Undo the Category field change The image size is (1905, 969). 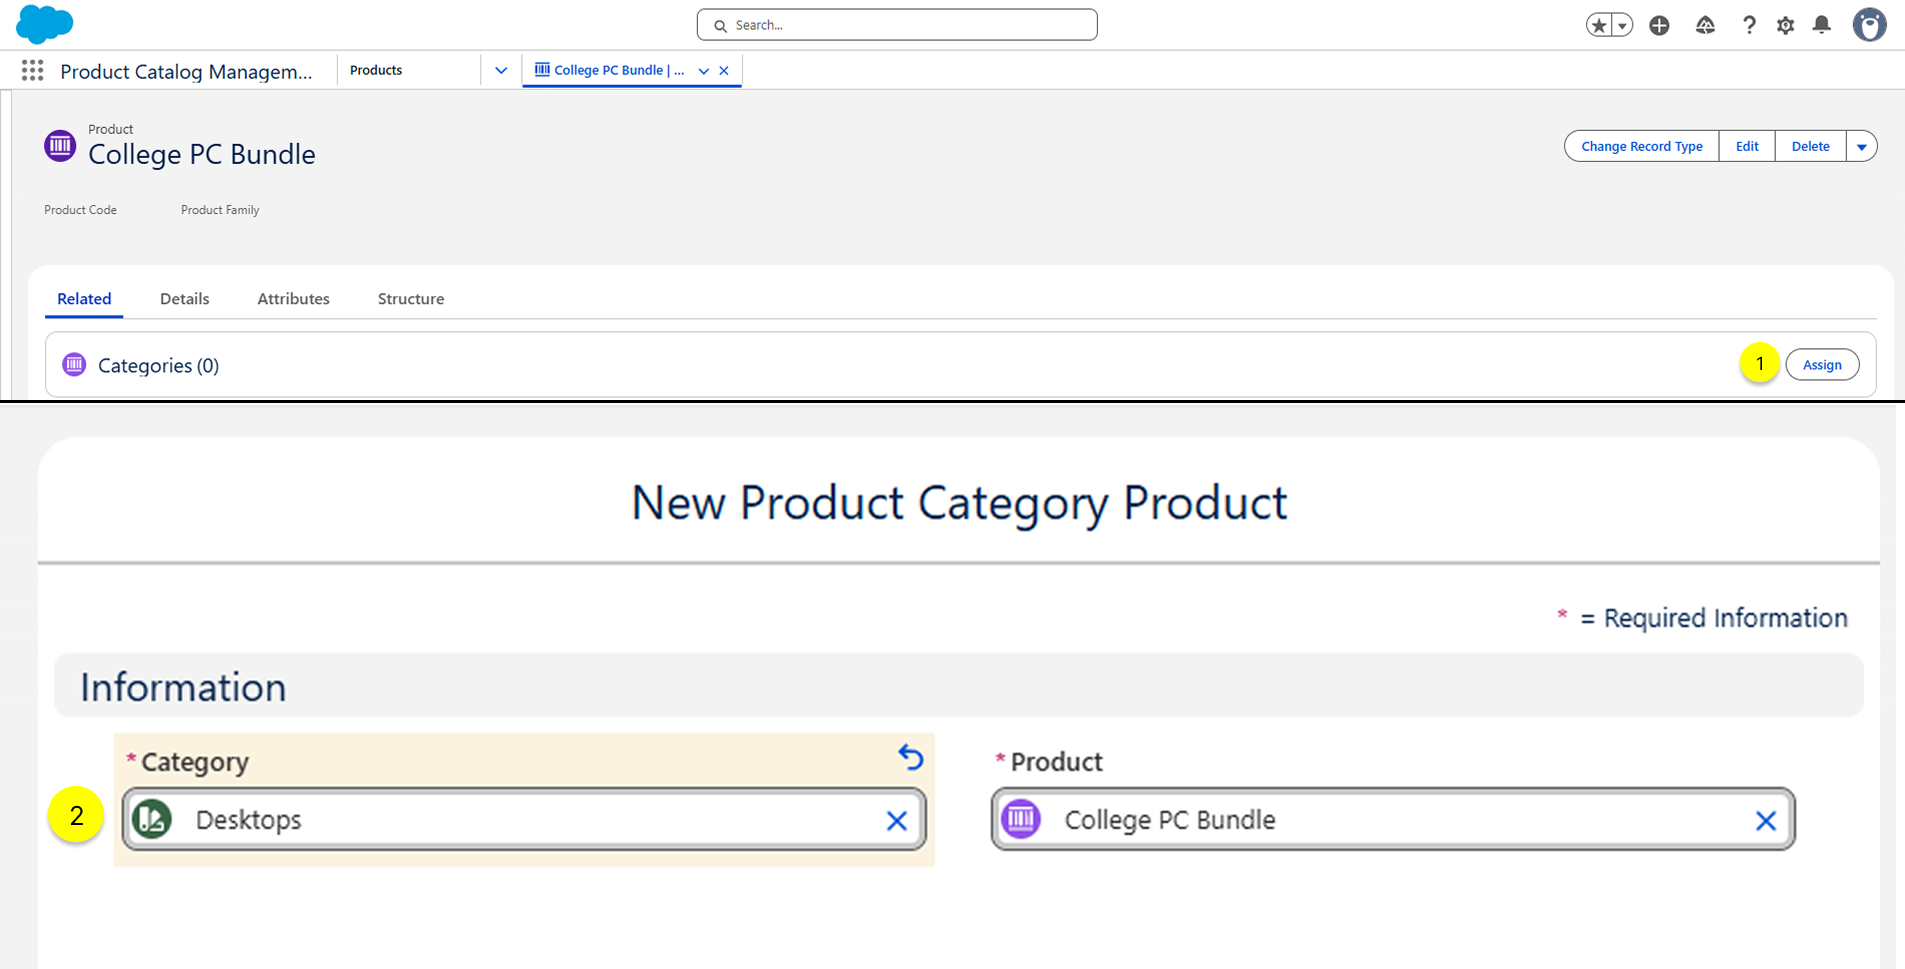coord(910,757)
